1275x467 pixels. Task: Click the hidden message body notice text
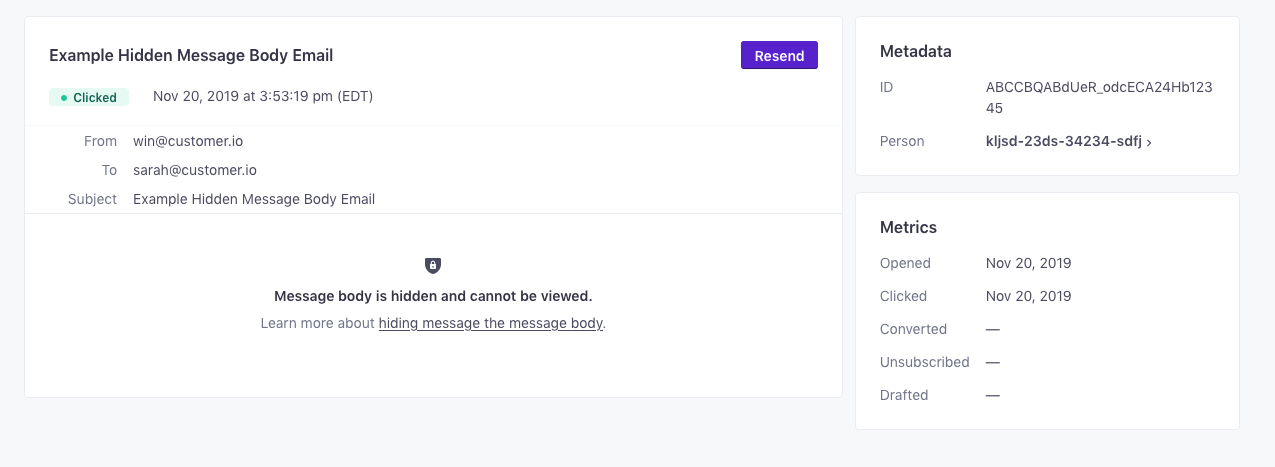pyautogui.click(x=433, y=296)
